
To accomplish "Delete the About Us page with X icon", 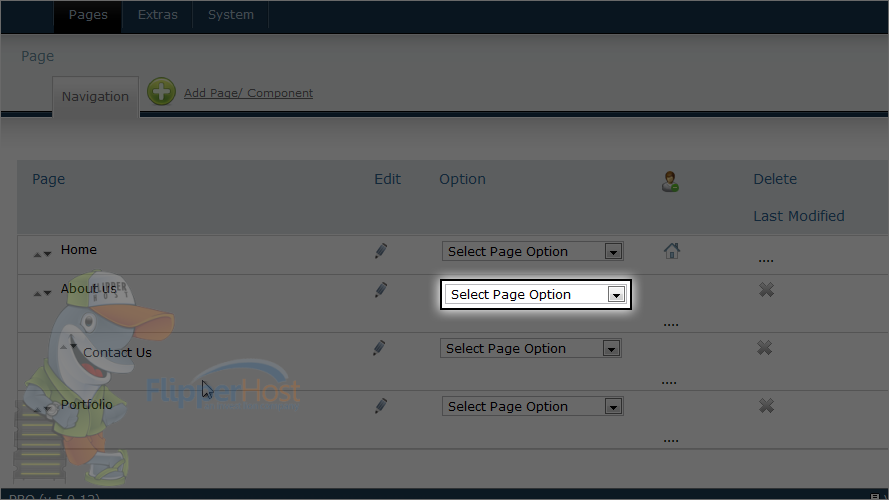I will (x=767, y=290).
